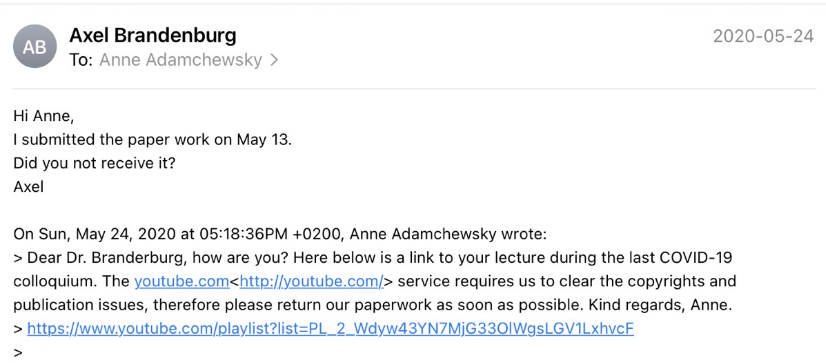Click the 2020-05-24 date stamp
Viewport: 826px width, 363px height.
point(763,36)
